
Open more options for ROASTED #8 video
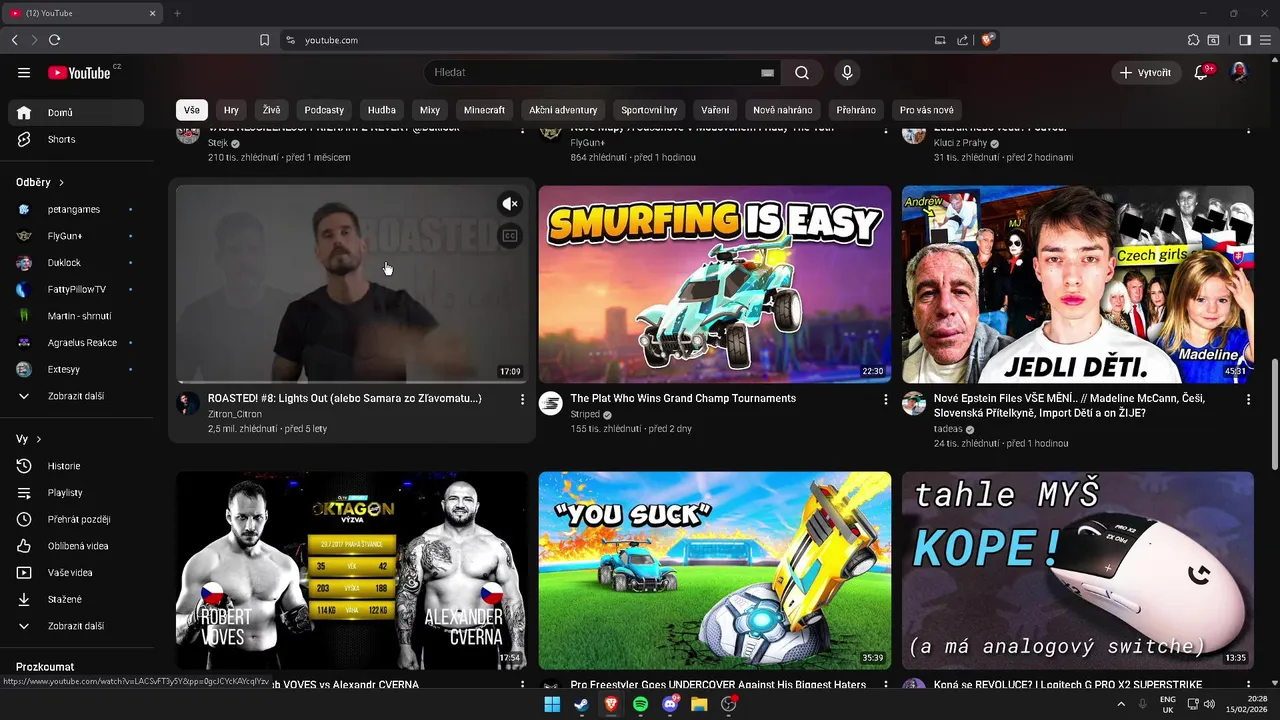[x=522, y=399]
